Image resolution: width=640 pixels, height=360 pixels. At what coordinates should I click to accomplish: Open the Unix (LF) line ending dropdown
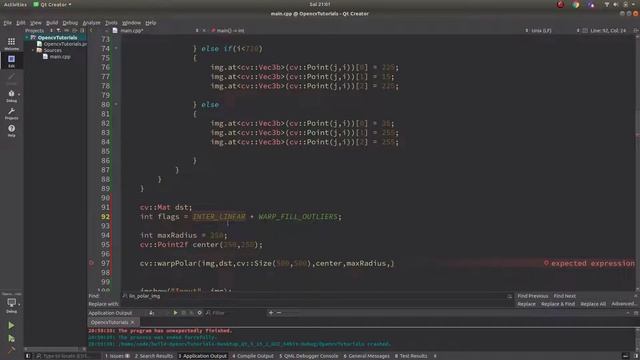[542, 30]
